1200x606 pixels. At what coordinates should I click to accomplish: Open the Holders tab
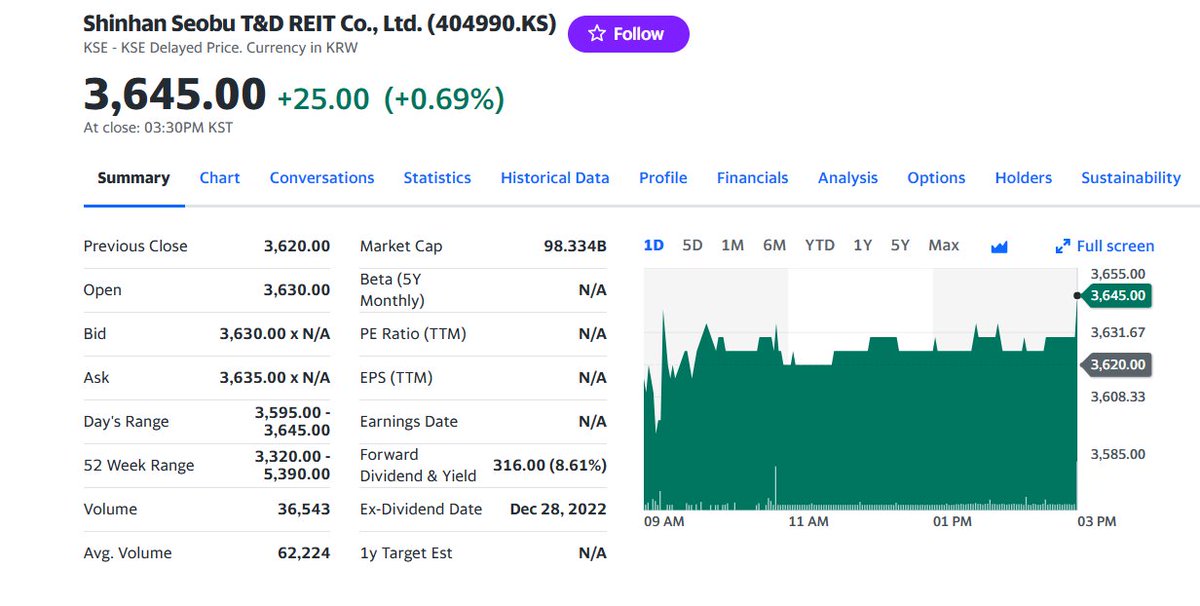(x=1023, y=178)
